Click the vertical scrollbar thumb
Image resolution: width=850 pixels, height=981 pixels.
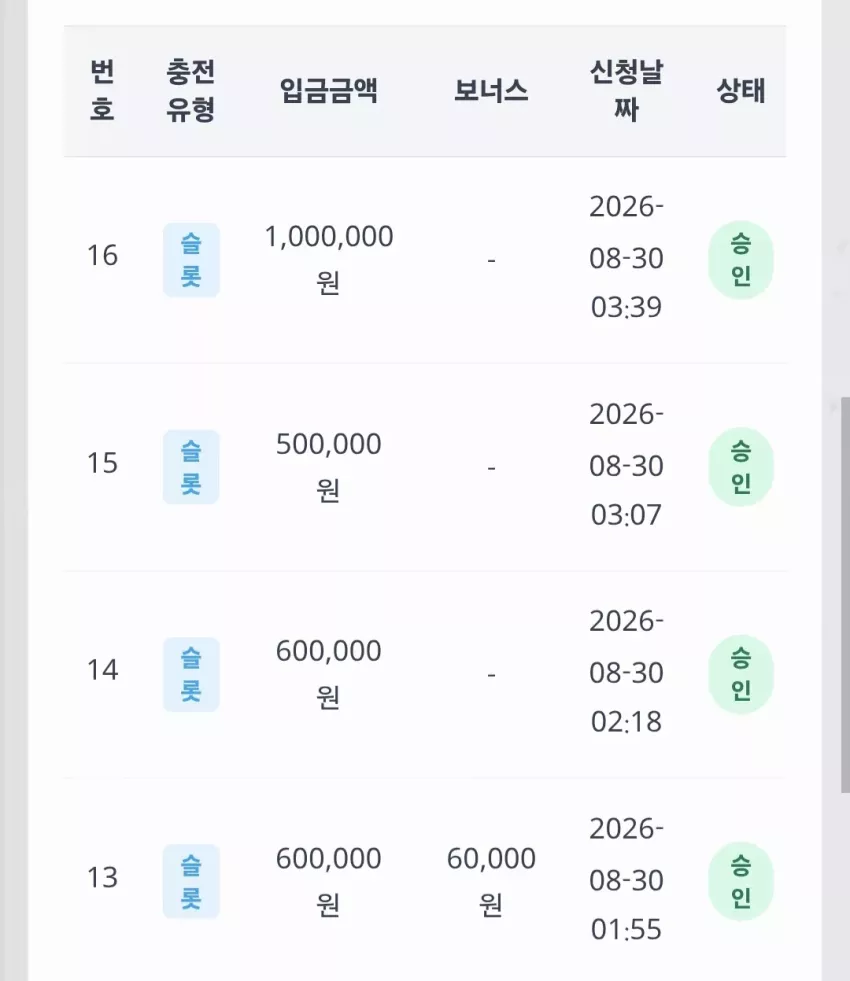[845, 594]
